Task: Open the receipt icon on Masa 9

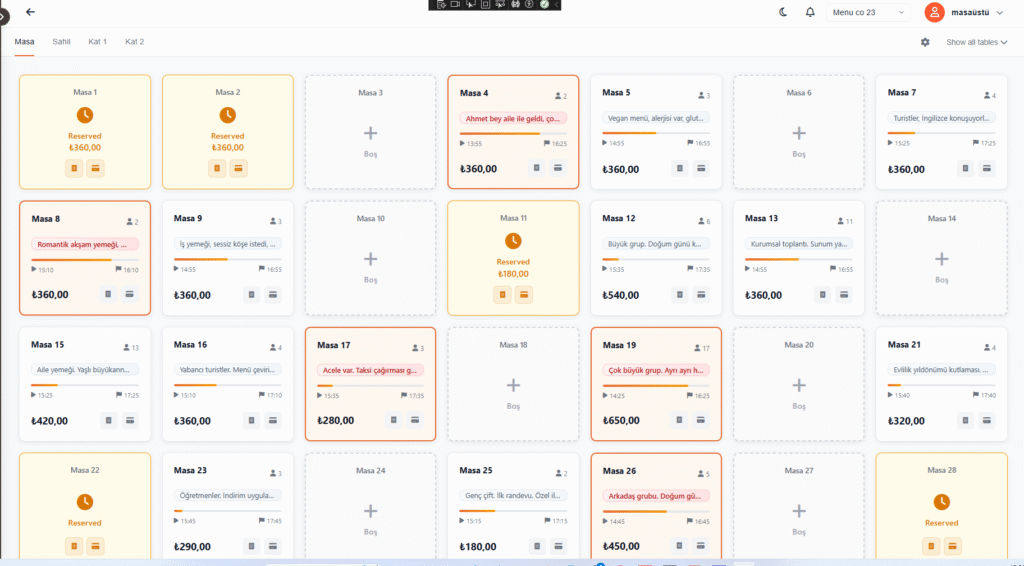Action: tap(250, 294)
